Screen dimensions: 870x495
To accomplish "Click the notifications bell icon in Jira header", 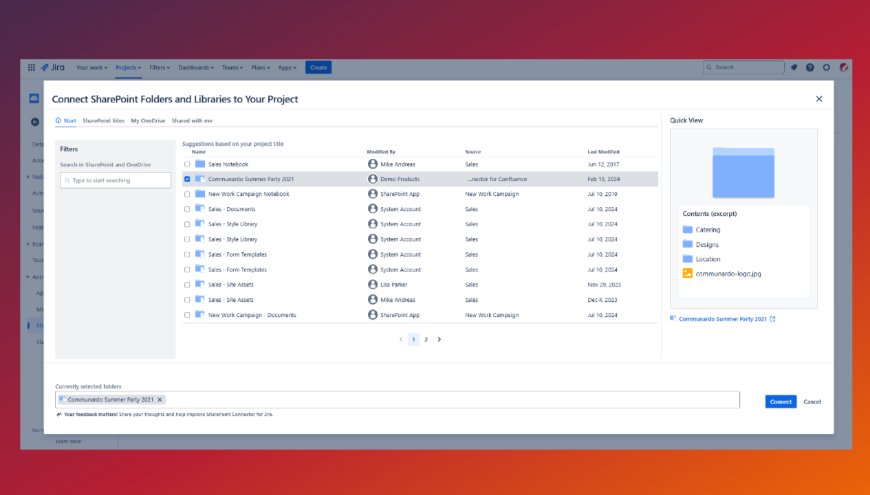I will pos(794,67).
